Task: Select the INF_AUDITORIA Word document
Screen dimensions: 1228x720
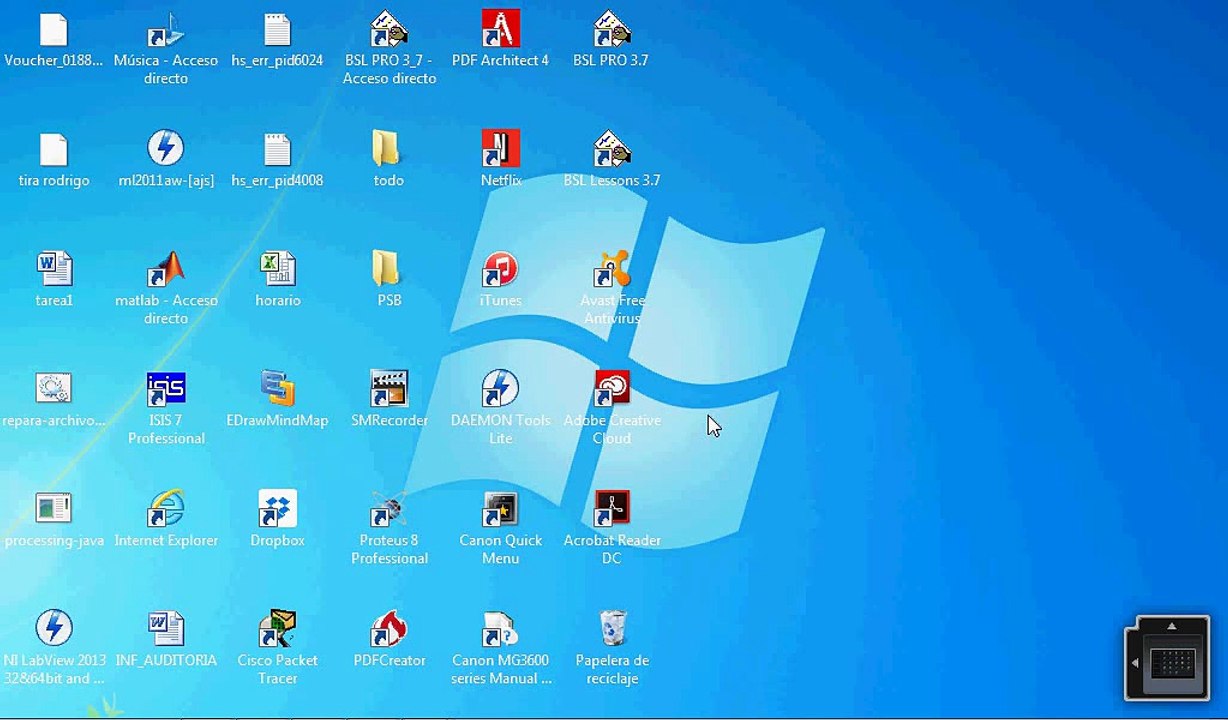Action: tap(166, 628)
